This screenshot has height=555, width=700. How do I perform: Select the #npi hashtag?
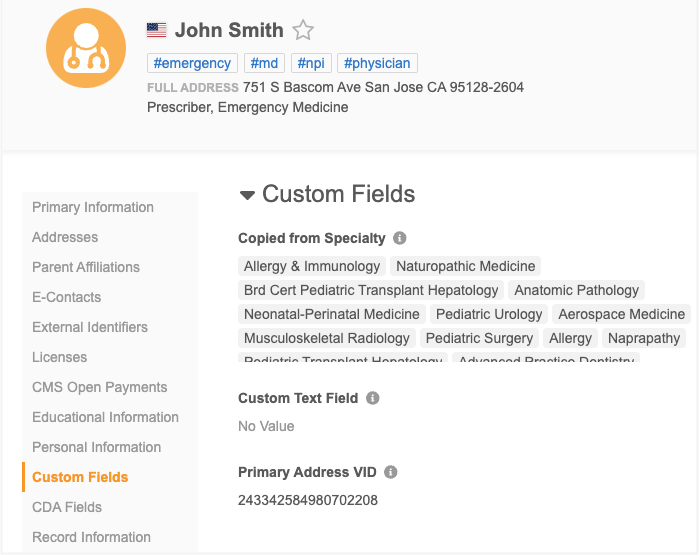[312, 63]
